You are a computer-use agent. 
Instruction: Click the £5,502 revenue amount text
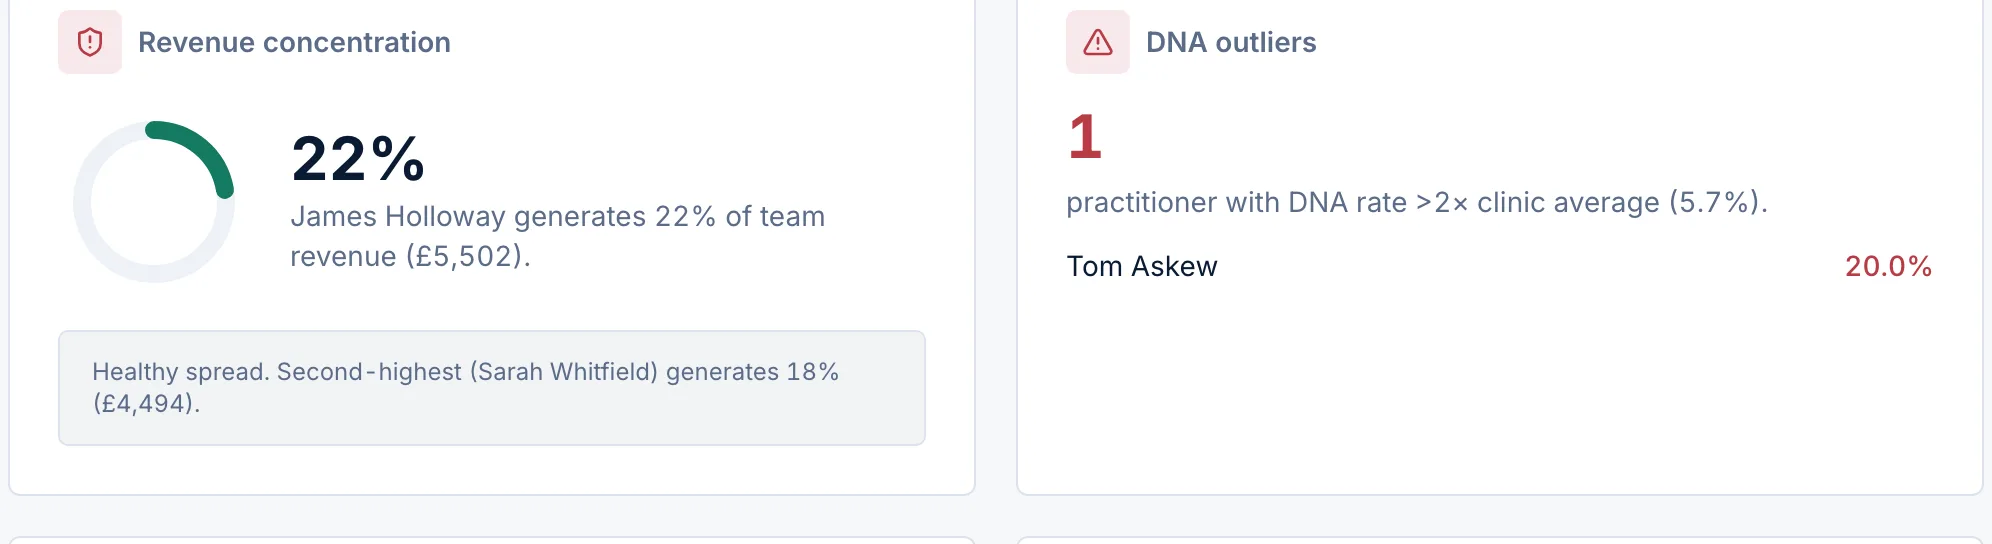463,256
